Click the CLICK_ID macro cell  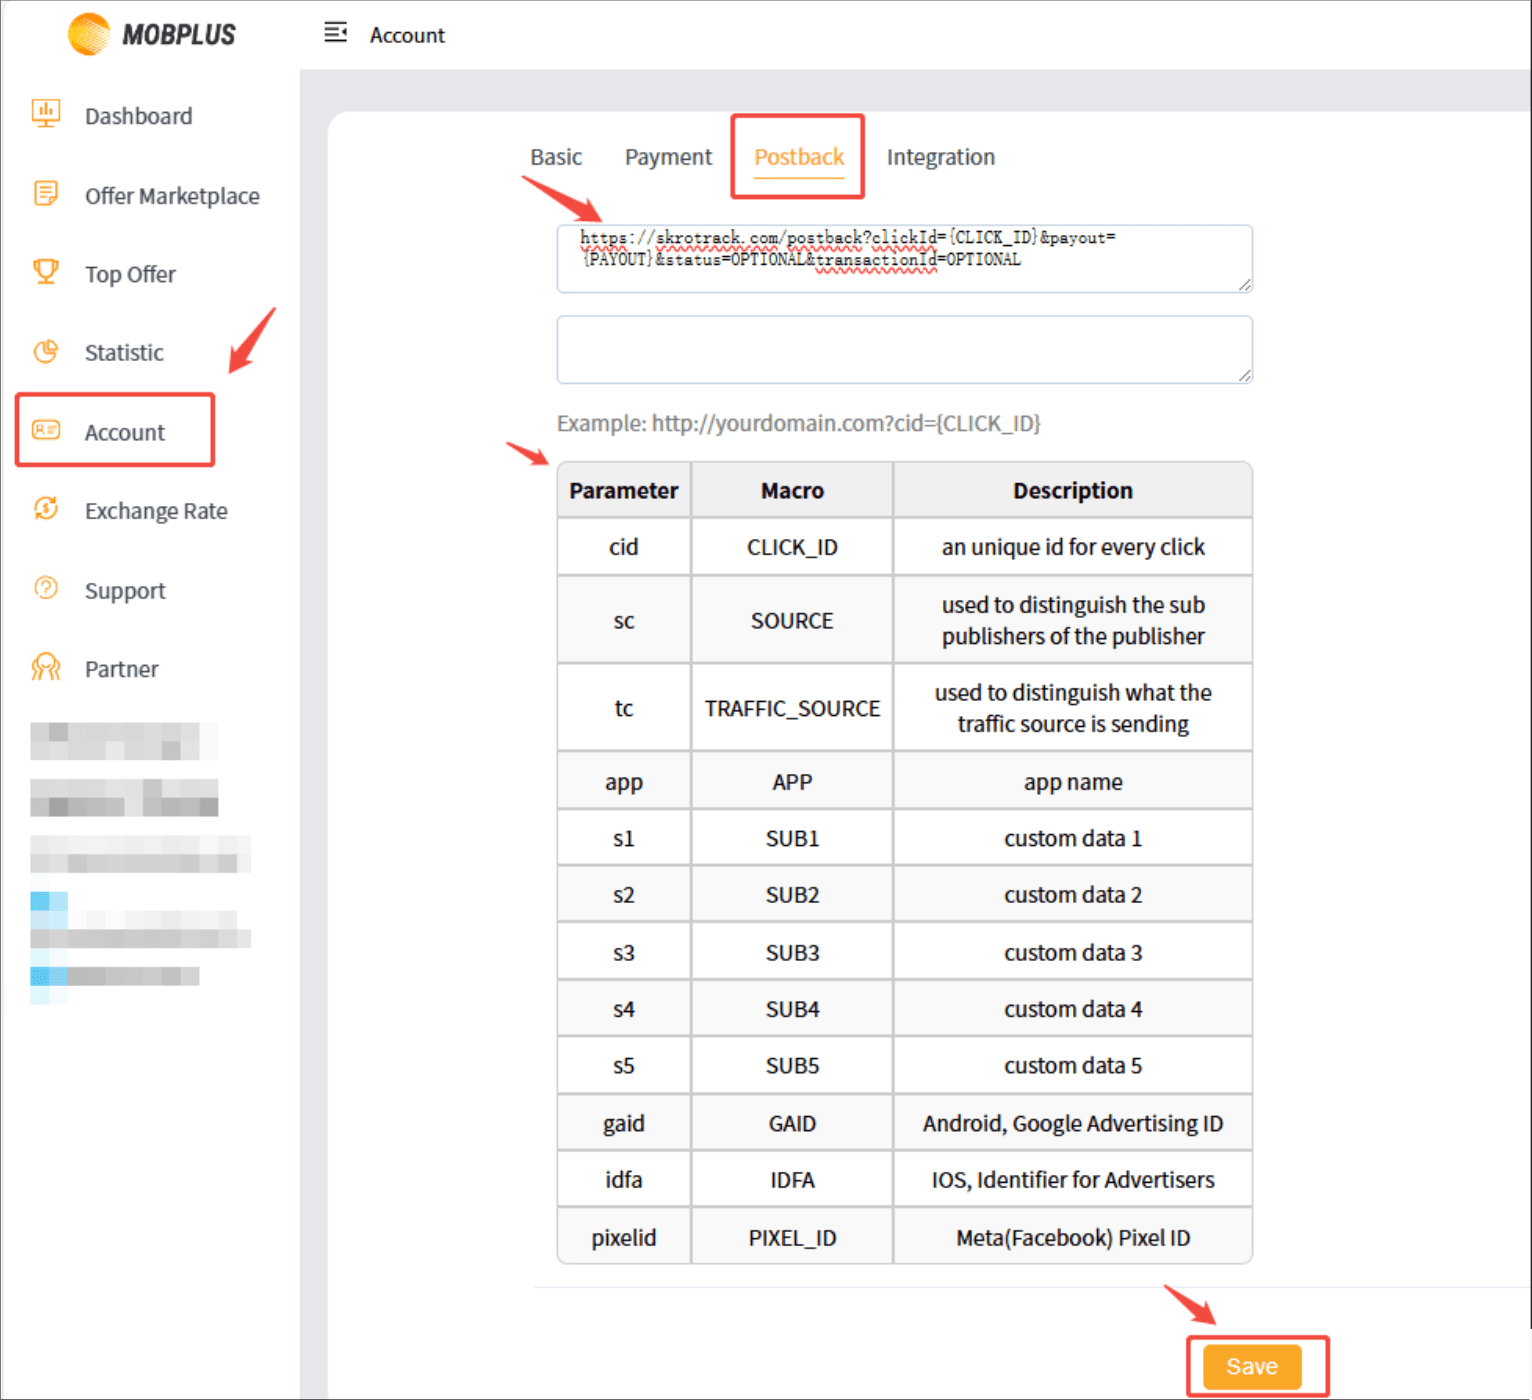[x=792, y=547]
